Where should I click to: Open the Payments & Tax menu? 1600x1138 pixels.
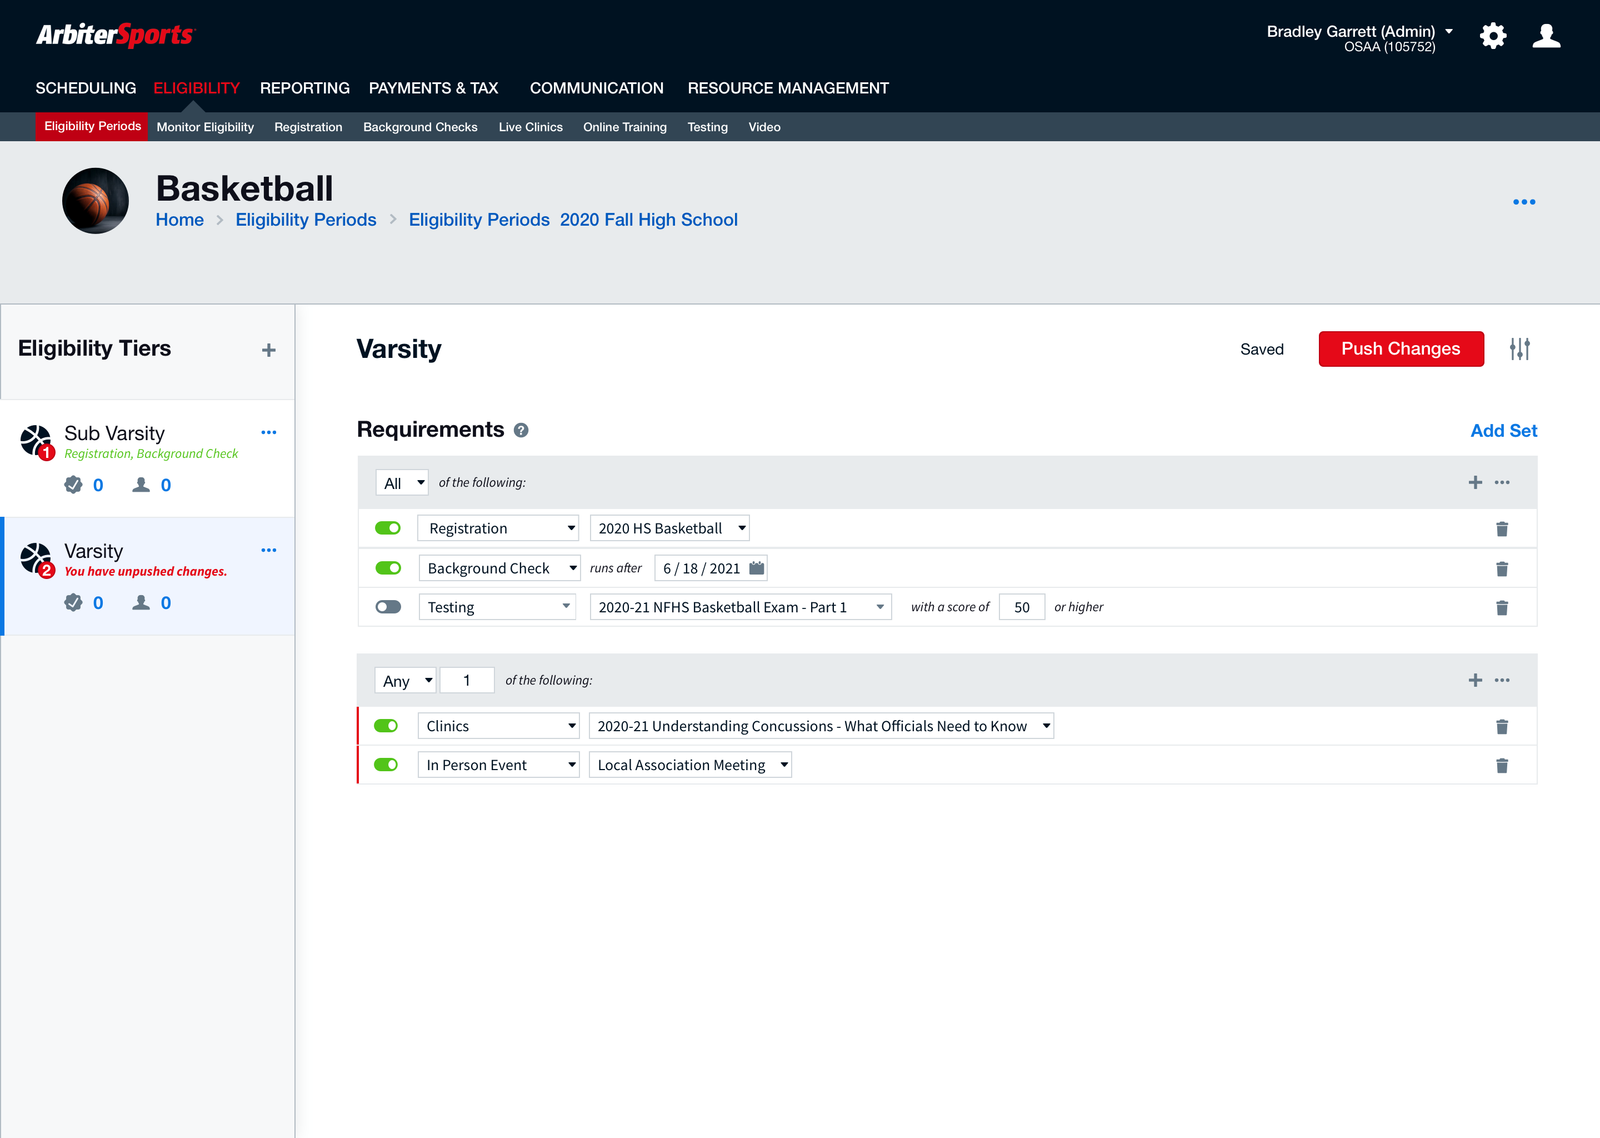(x=434, y=88)
